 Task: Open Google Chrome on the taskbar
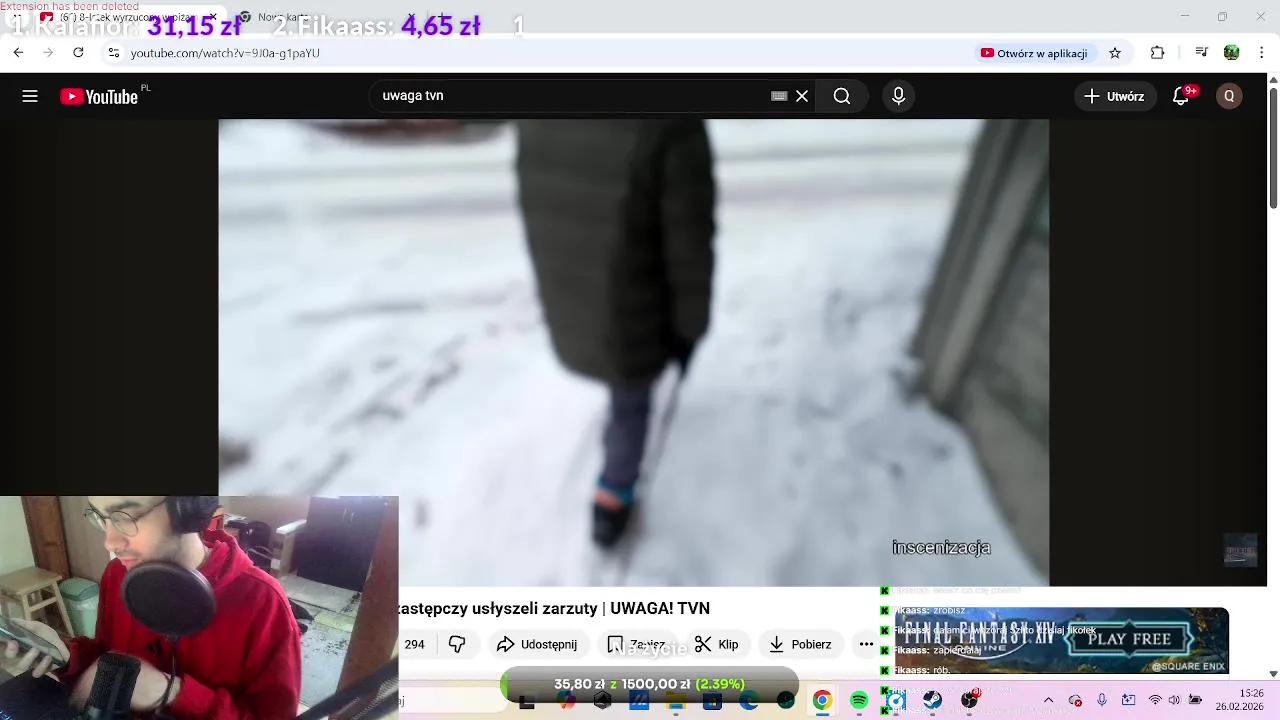[x=822, y=700]
